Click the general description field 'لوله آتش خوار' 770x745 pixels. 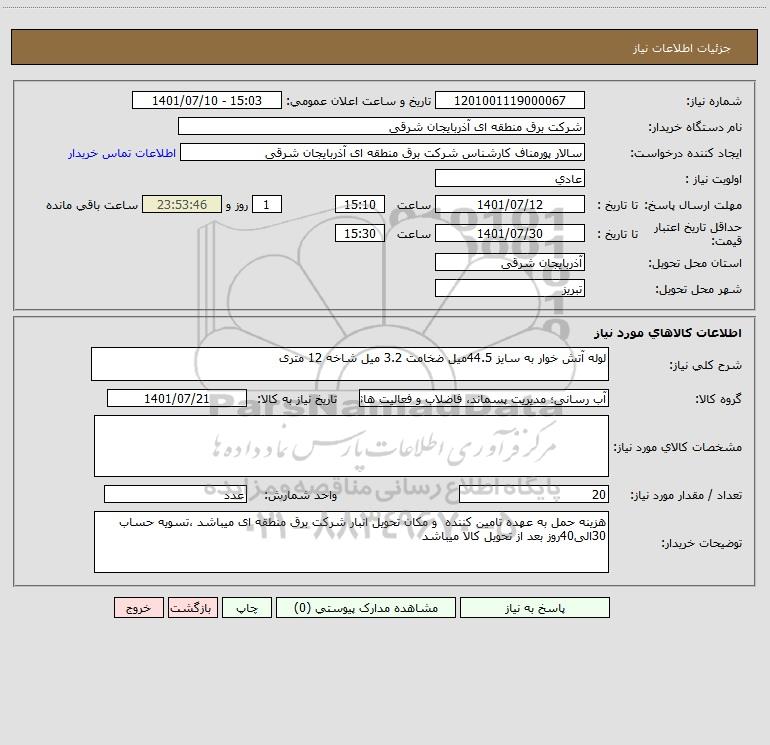click(350, 364)
